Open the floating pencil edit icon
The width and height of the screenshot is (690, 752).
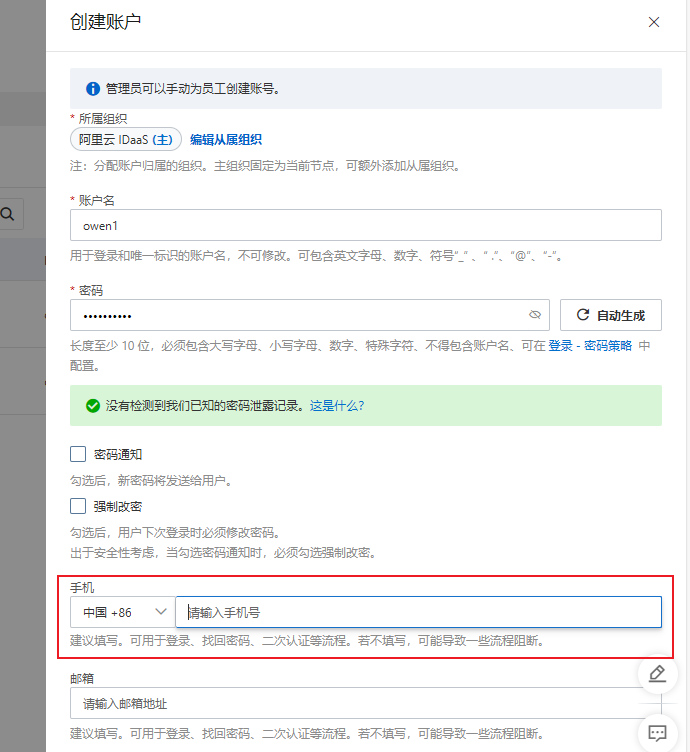657,673
